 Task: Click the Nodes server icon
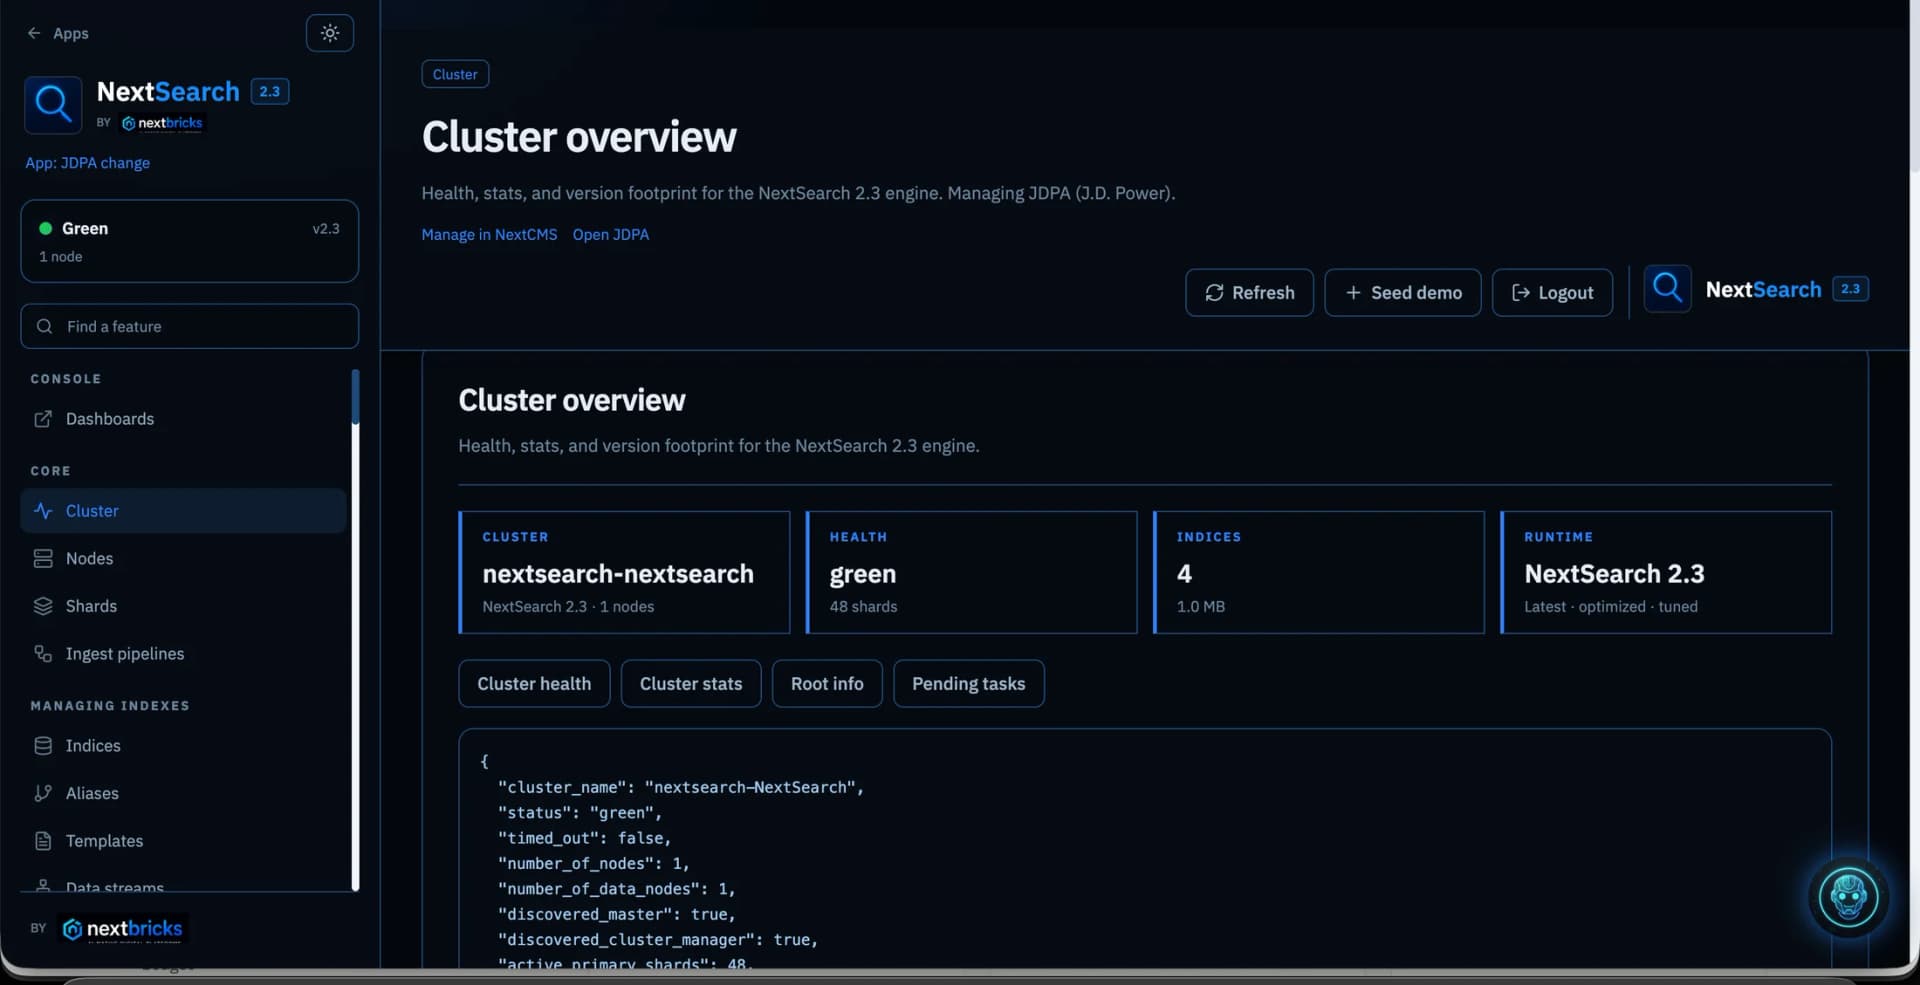pos(43,559)
